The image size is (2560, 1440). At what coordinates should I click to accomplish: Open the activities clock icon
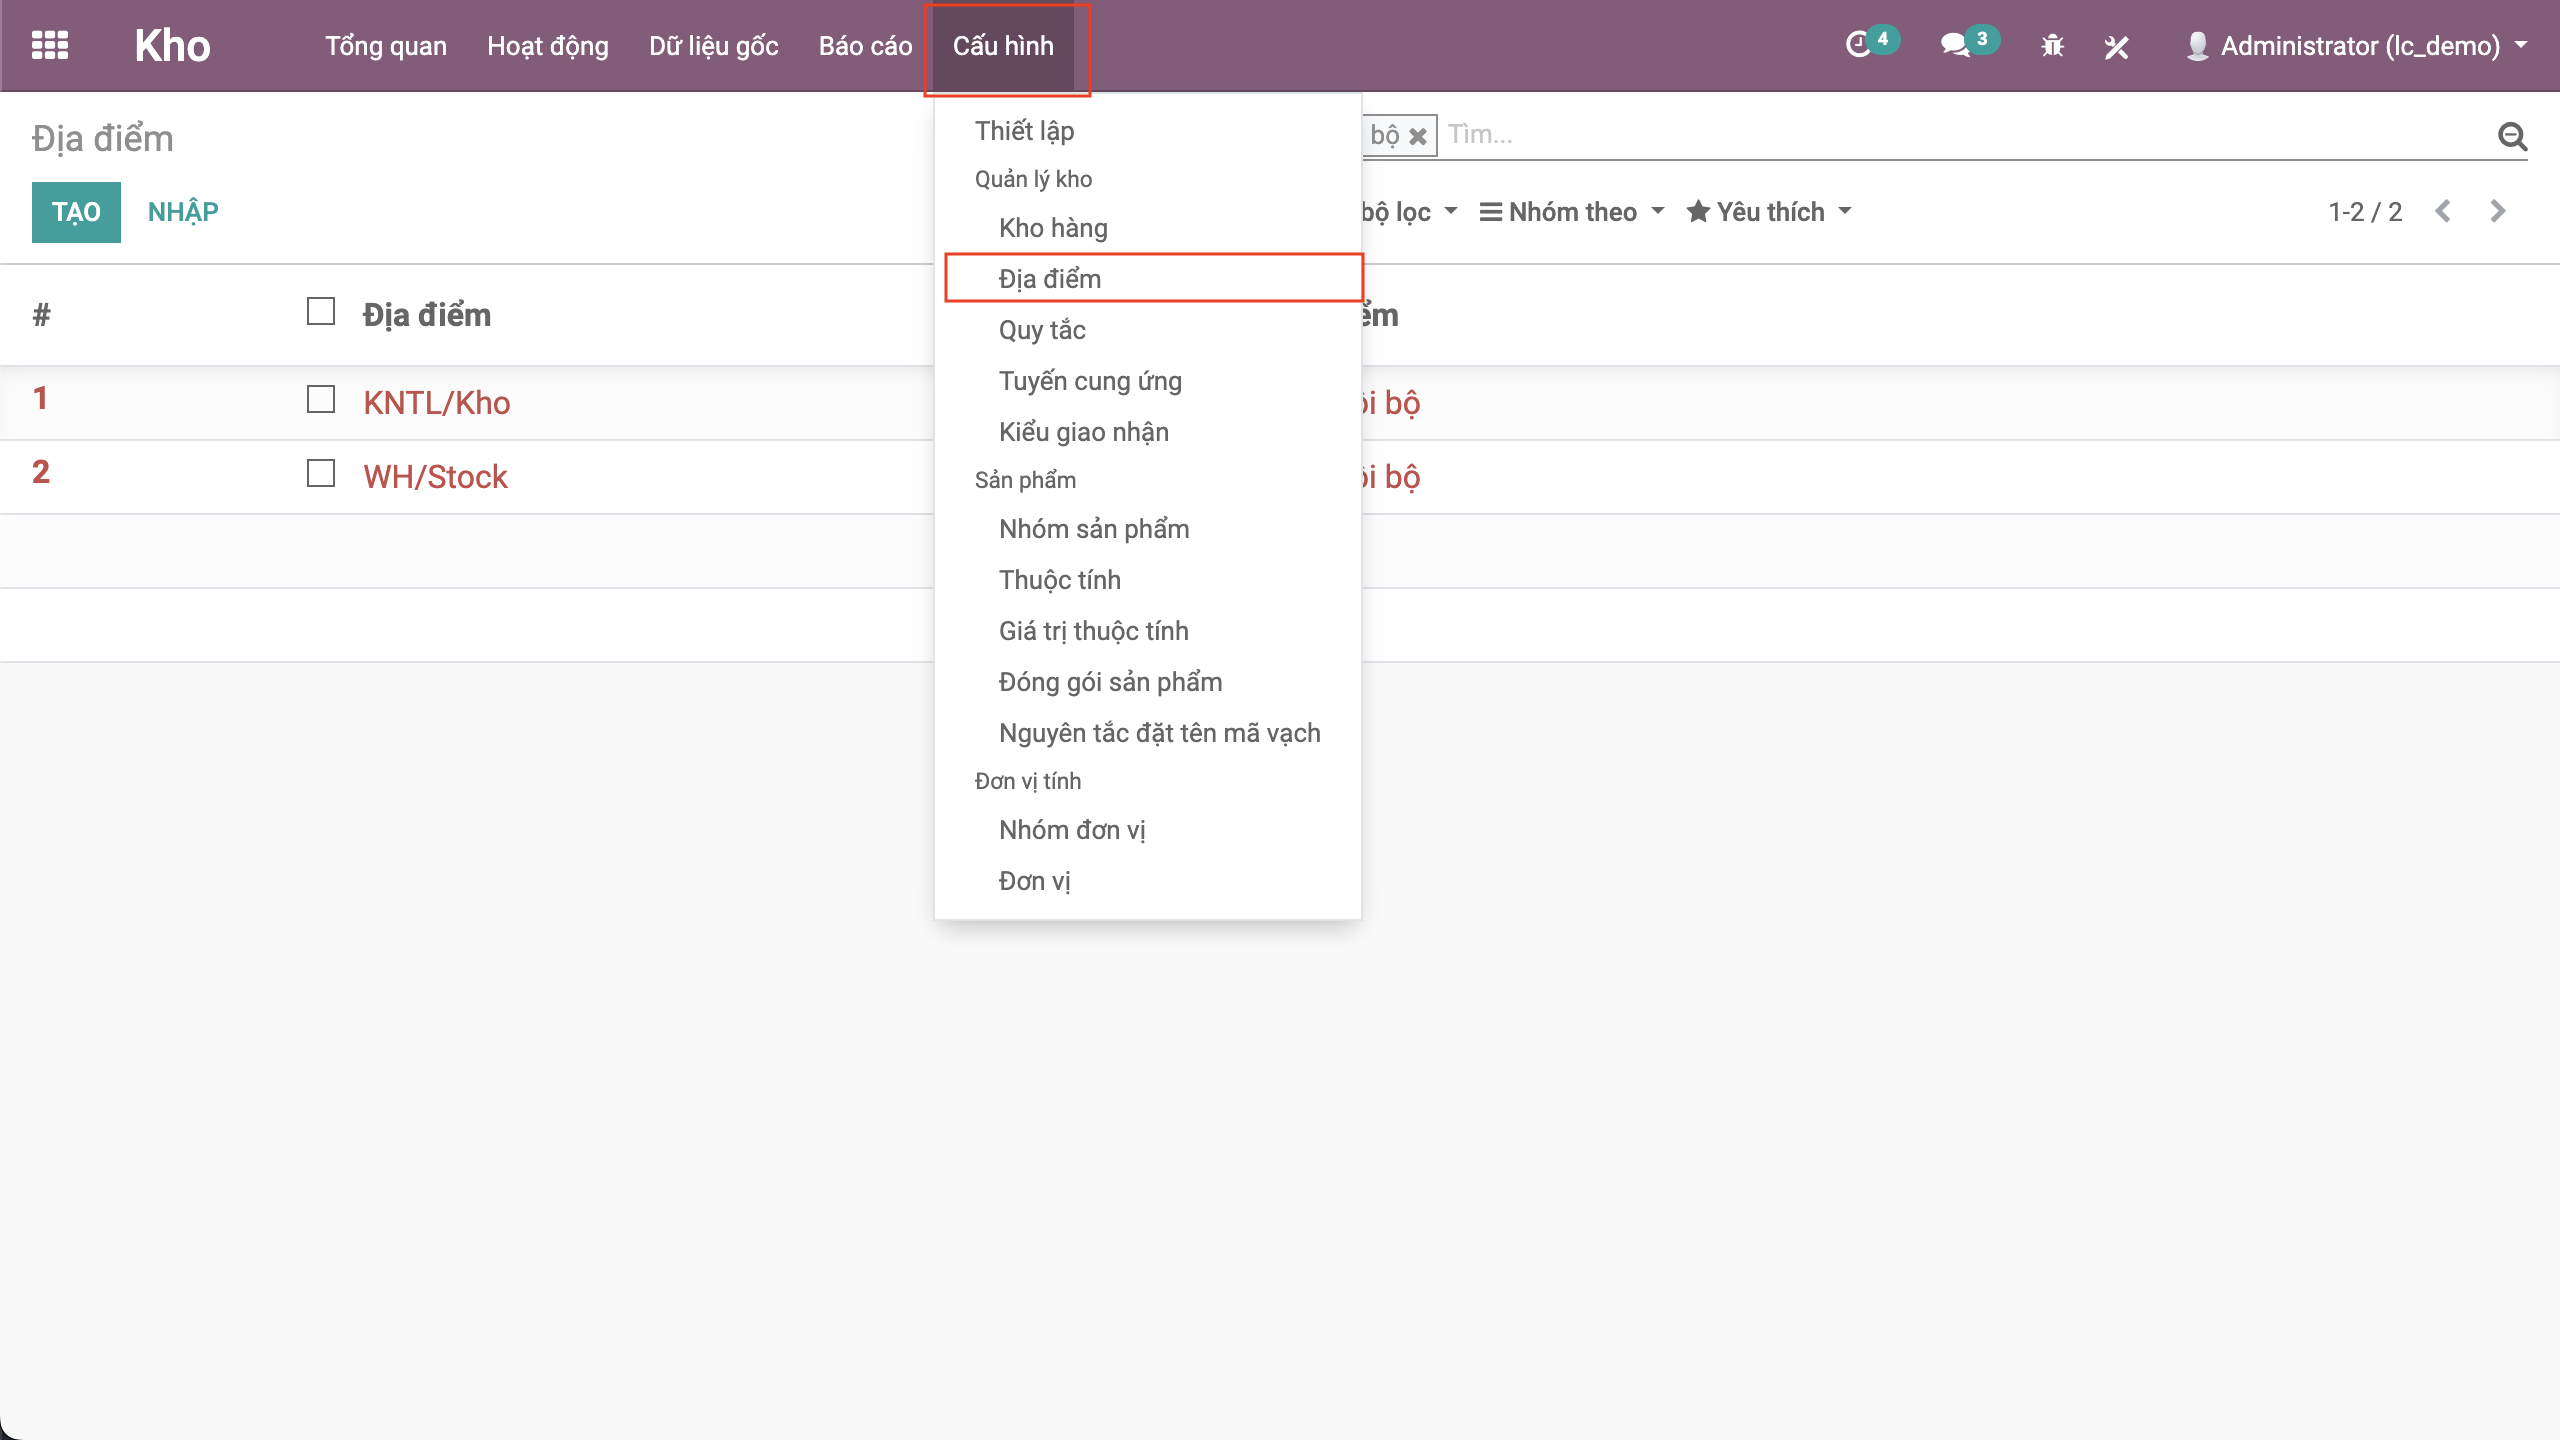coord(1858,46)
